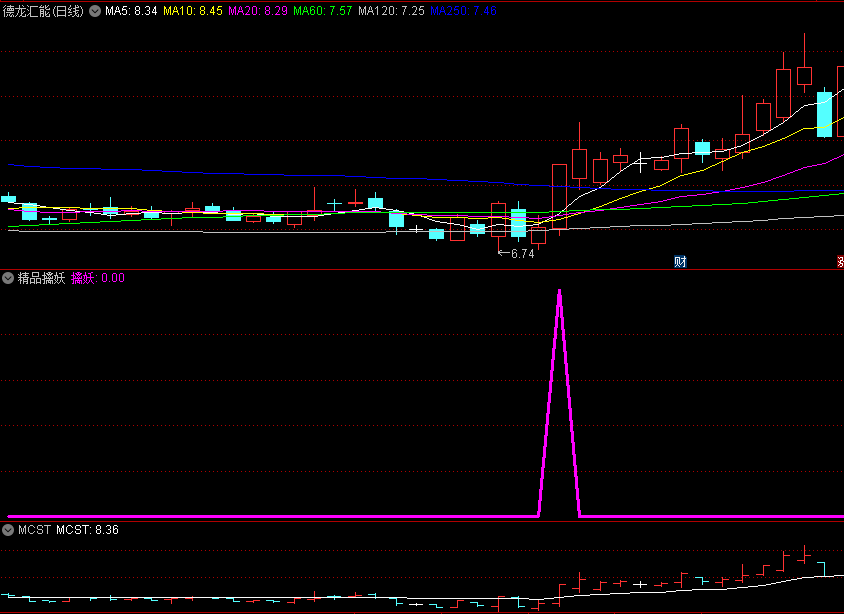Click the 财 financial marker icon

tap(680, 262)
